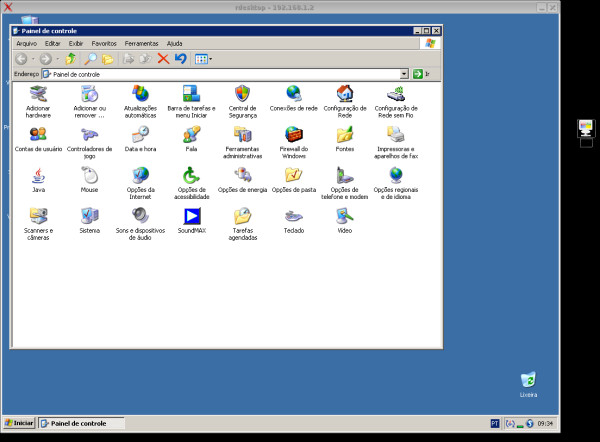Open the Sistema icon
The image size is (600, 442).
(90, 221)
